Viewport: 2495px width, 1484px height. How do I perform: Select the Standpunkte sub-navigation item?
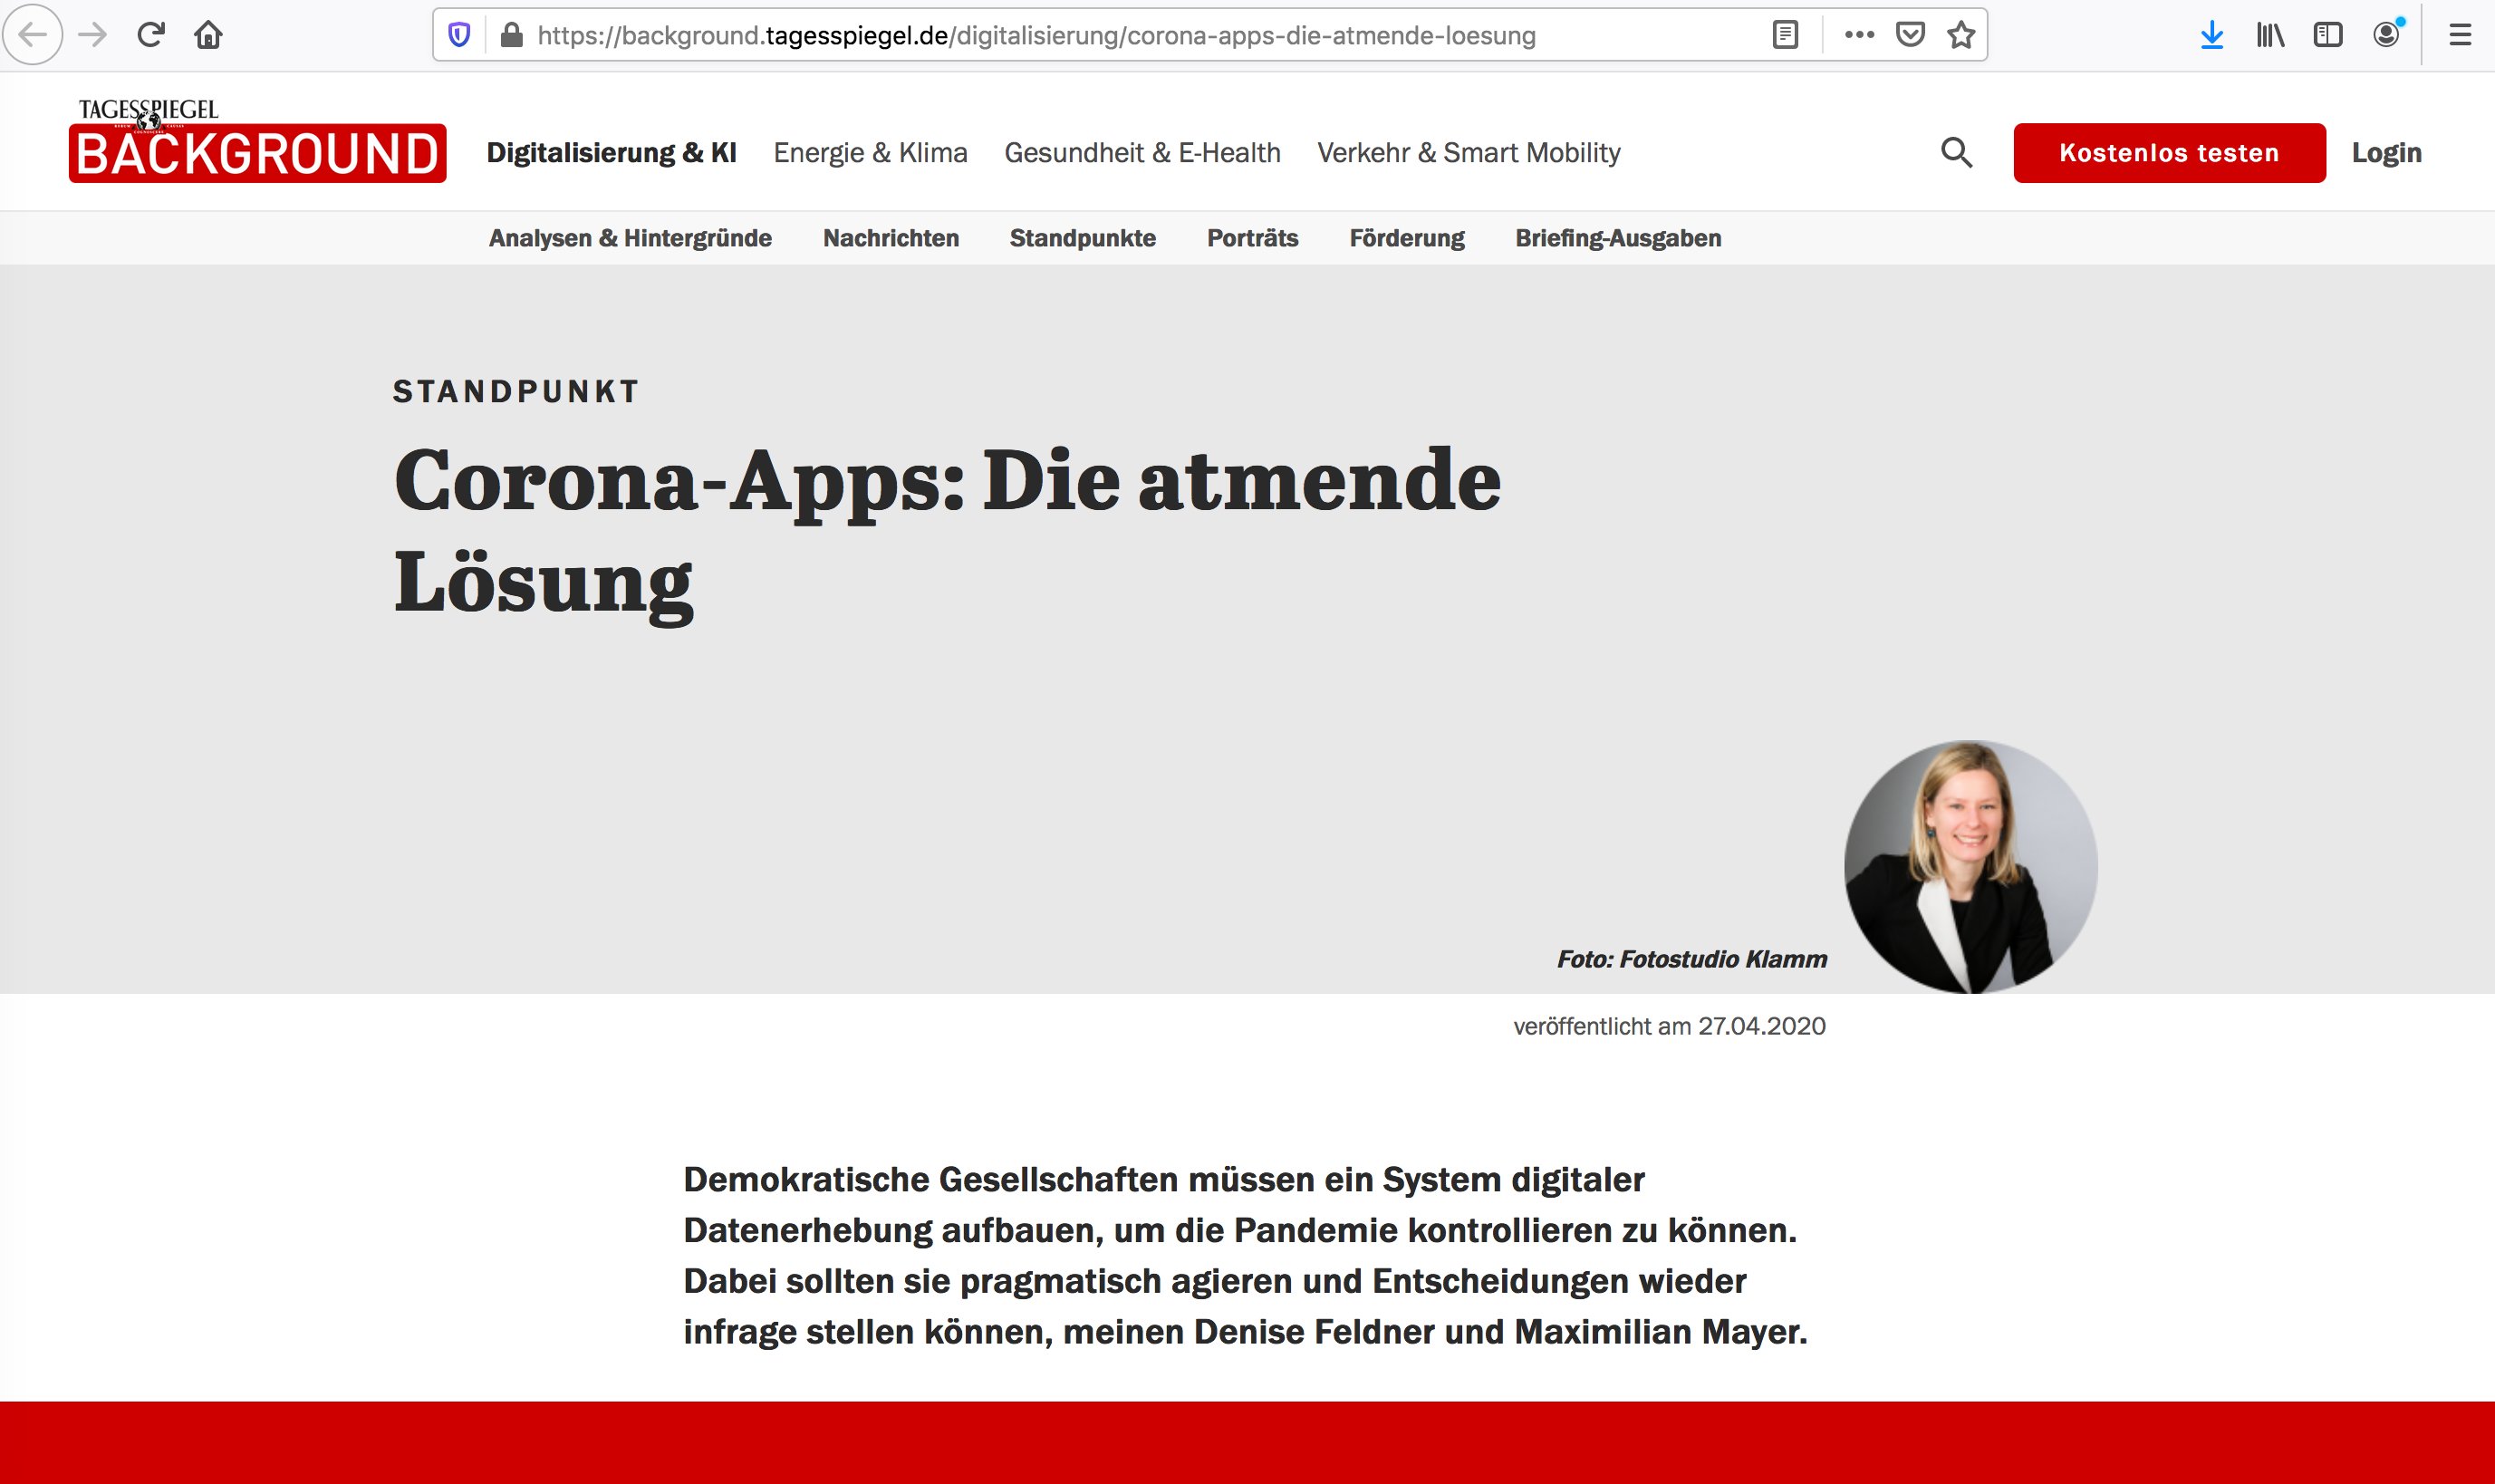tap(1082, 238)
